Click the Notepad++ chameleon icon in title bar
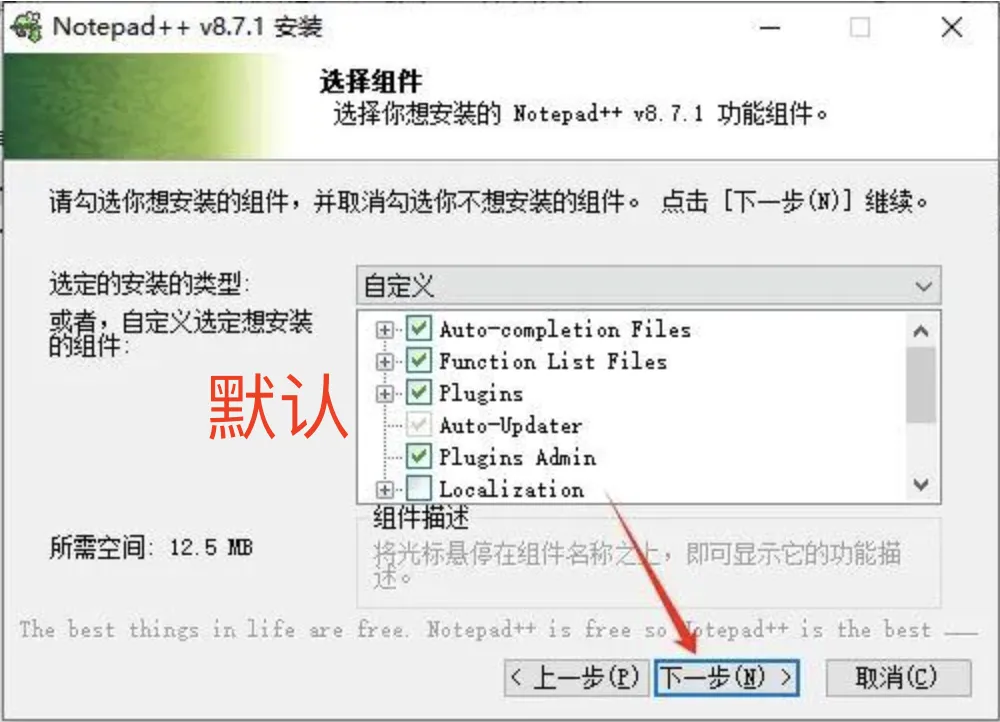Screen dimensions: 1000x722 27,27
